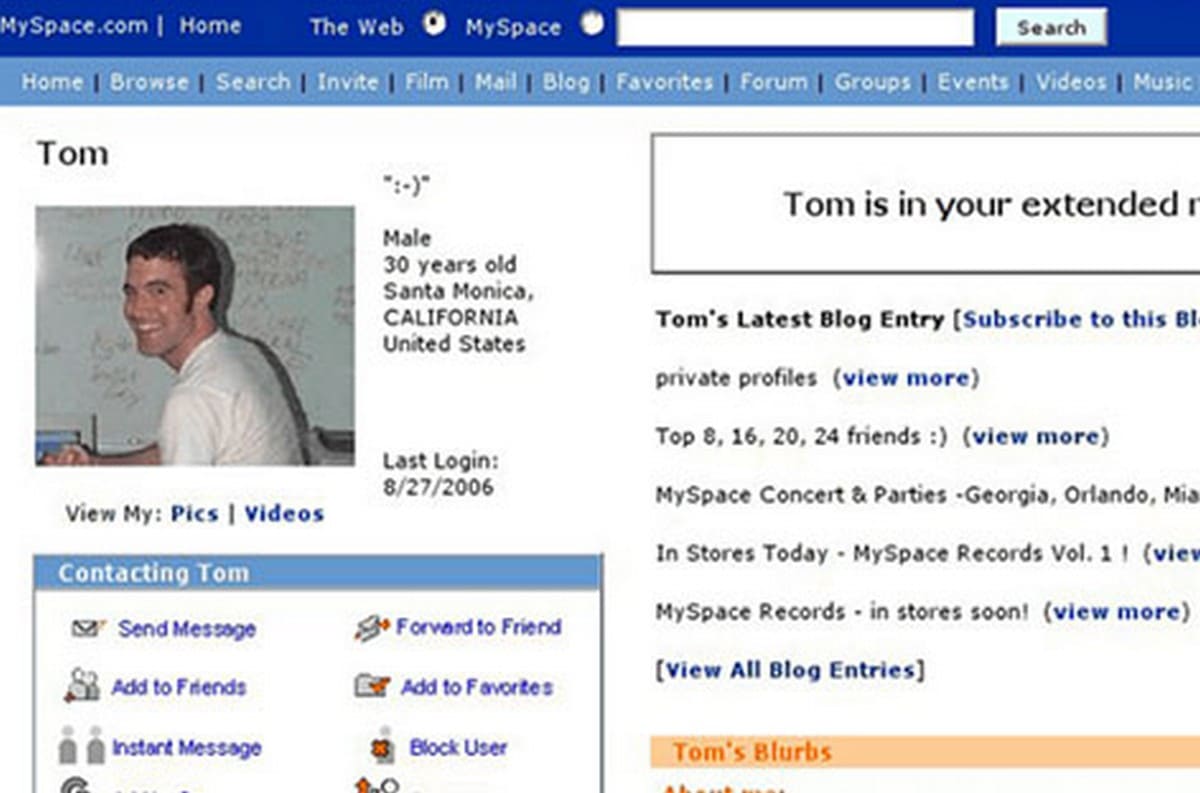This screenshot has width=1200, height=793.
Task: Click the Add to Favorites icon
Action: pyautogui.click(x=372, y=686)
